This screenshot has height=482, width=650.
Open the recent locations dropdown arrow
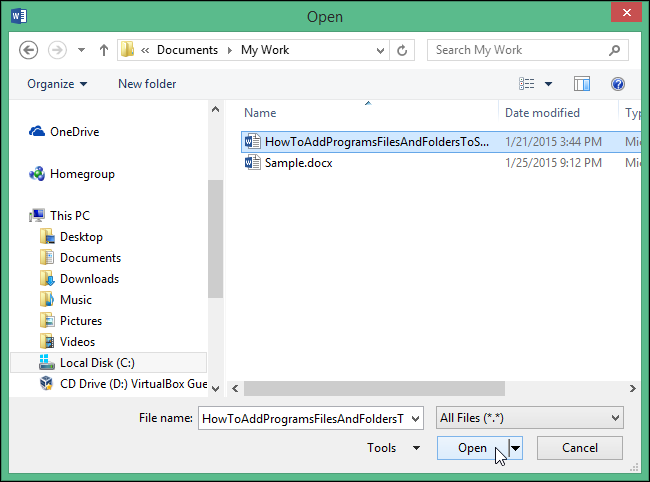click(81, 50)
